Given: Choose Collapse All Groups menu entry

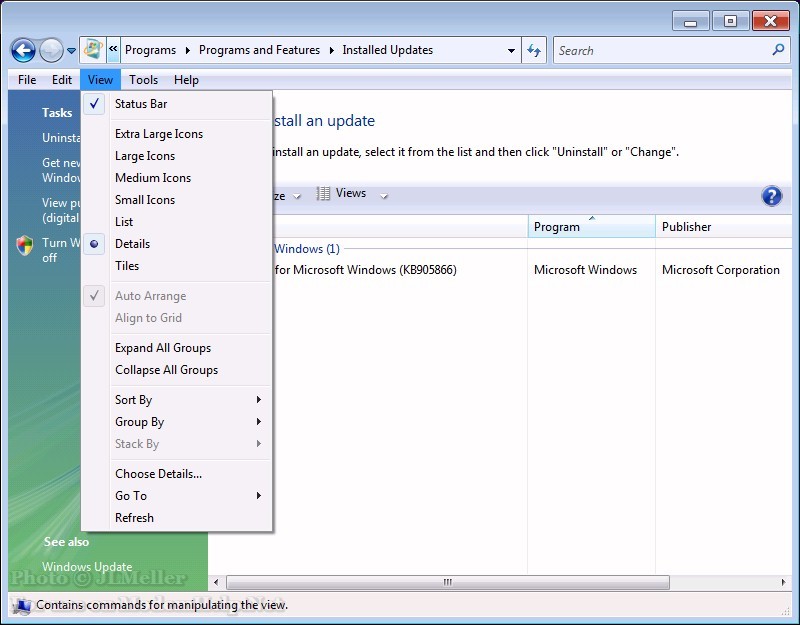Looking at the screenshot, I should point(166,370).
